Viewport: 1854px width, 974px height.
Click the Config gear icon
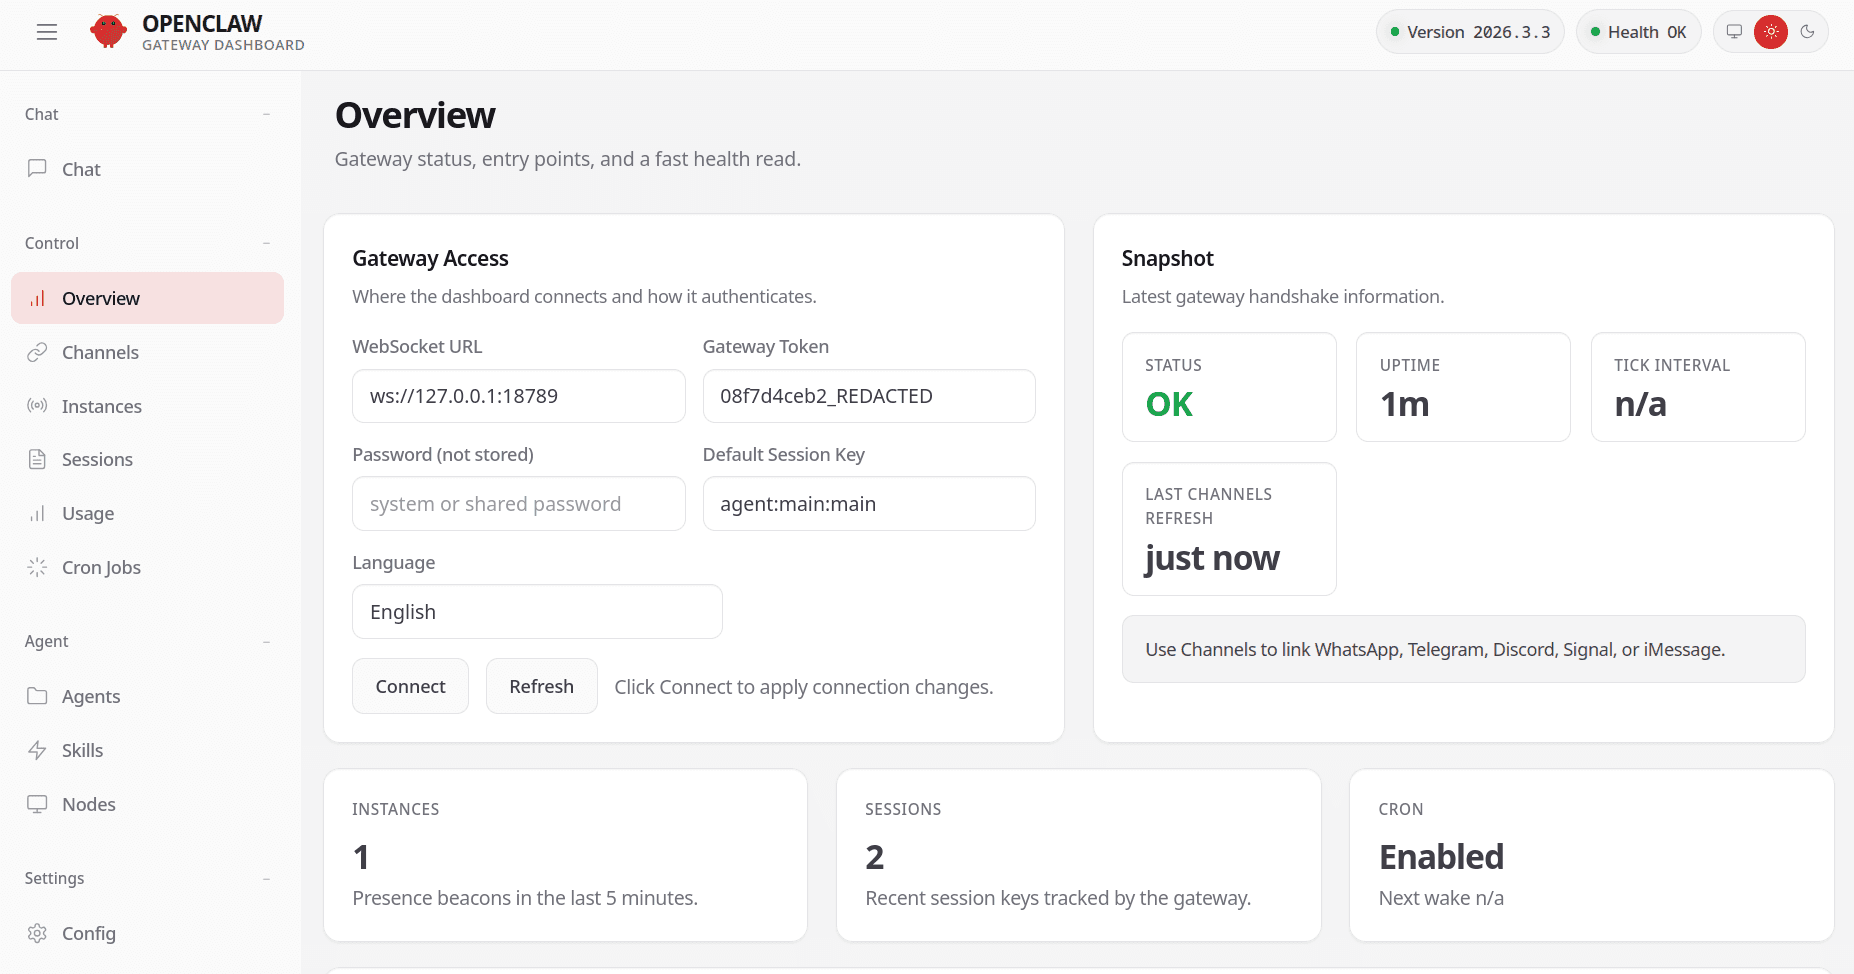point(37,933)
